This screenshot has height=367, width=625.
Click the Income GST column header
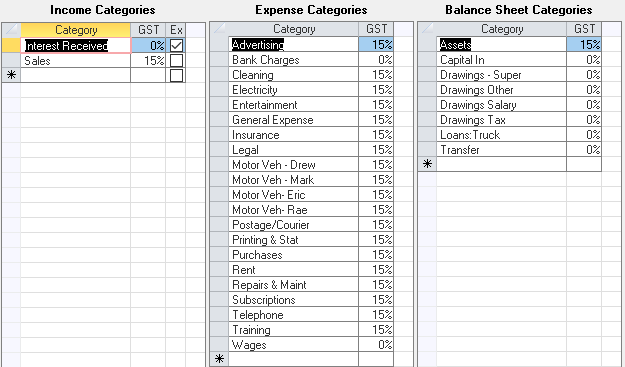click(148, 30)
